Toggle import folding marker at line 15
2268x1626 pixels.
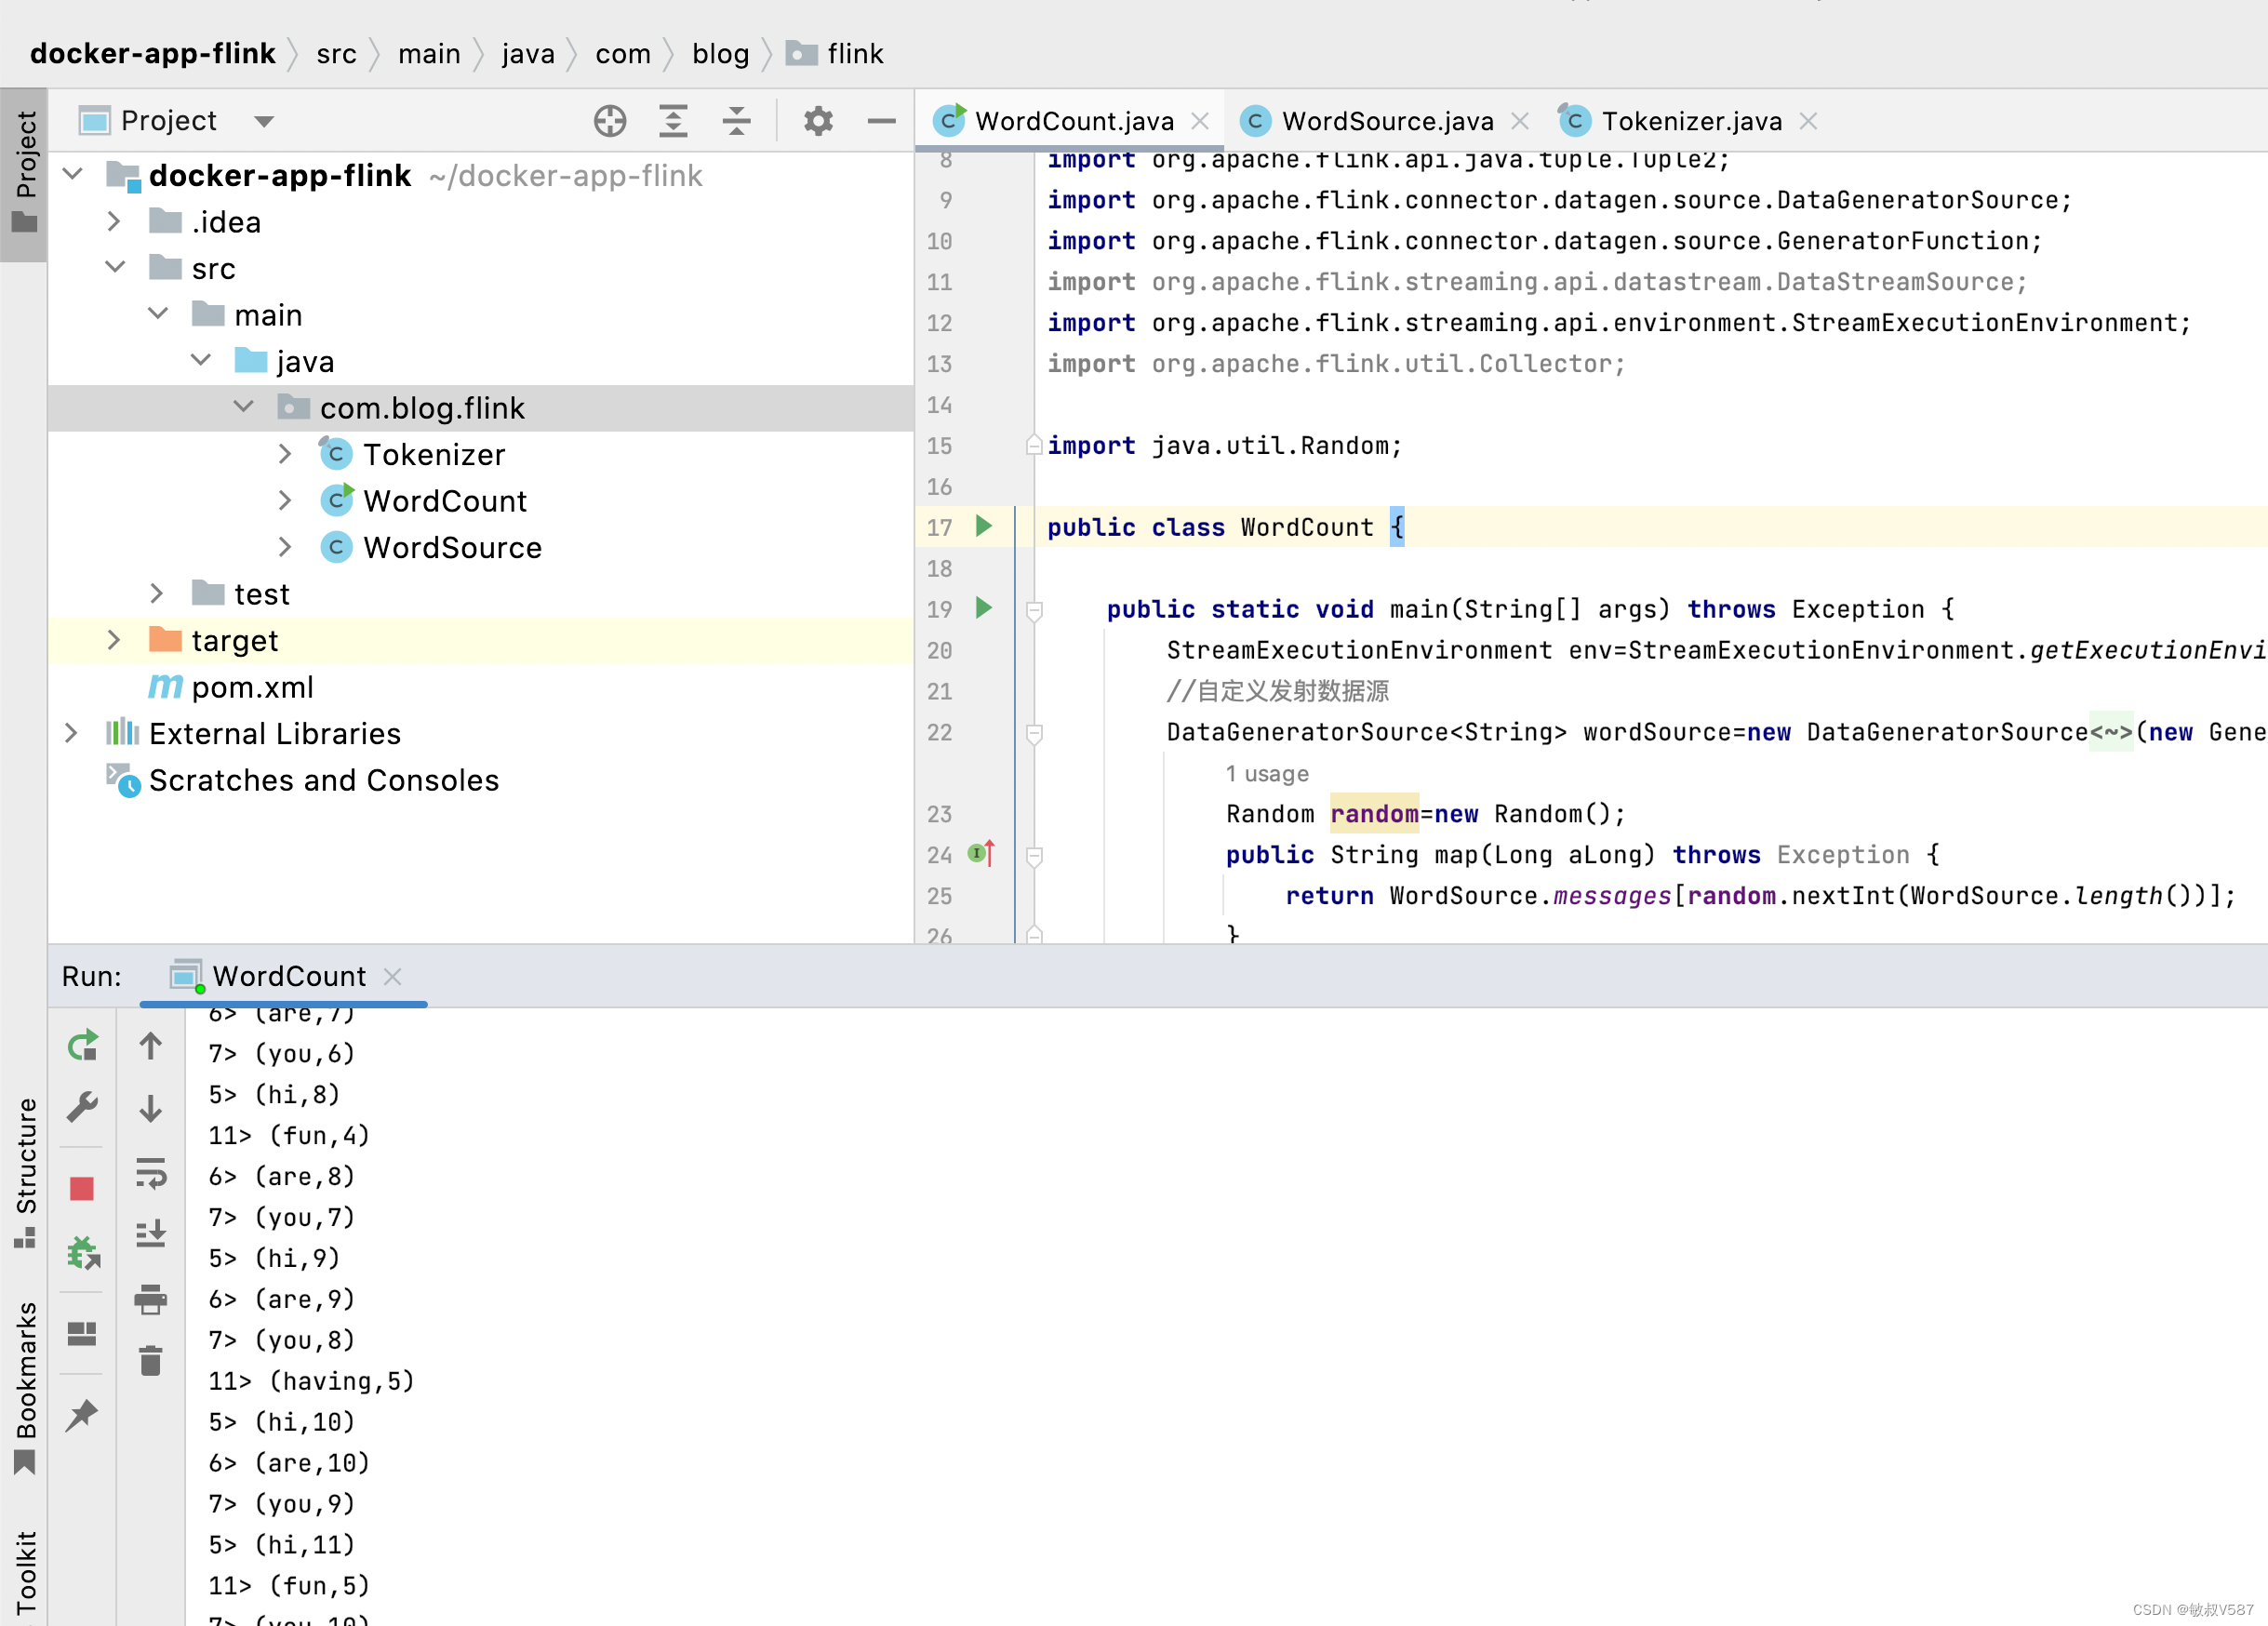1035,445
